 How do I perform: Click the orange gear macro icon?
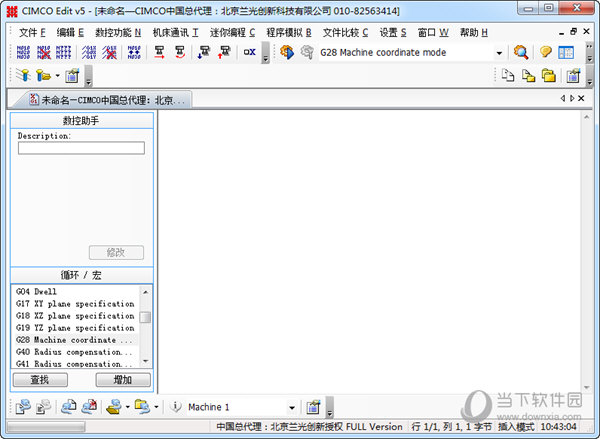pos(287,52)
